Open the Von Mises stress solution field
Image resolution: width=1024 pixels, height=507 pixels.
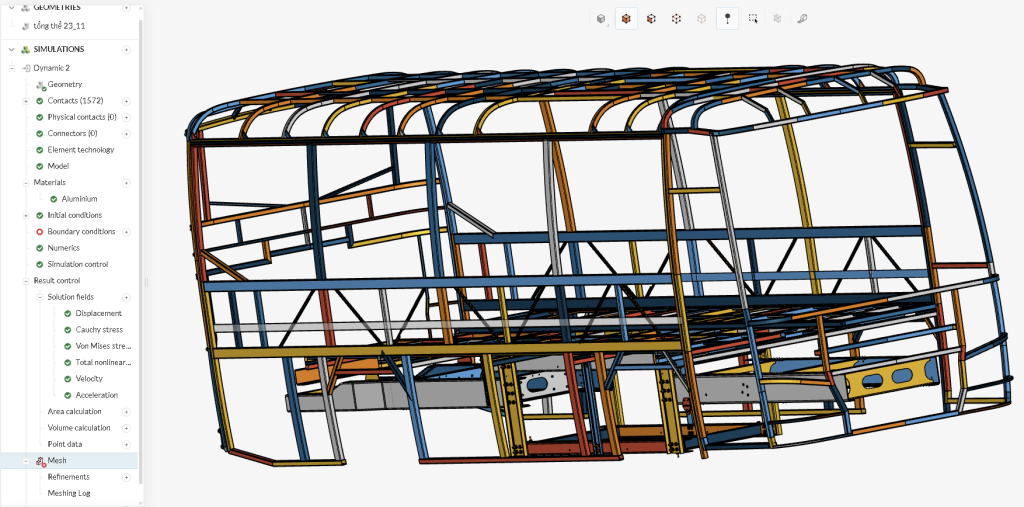click(103, 346)
